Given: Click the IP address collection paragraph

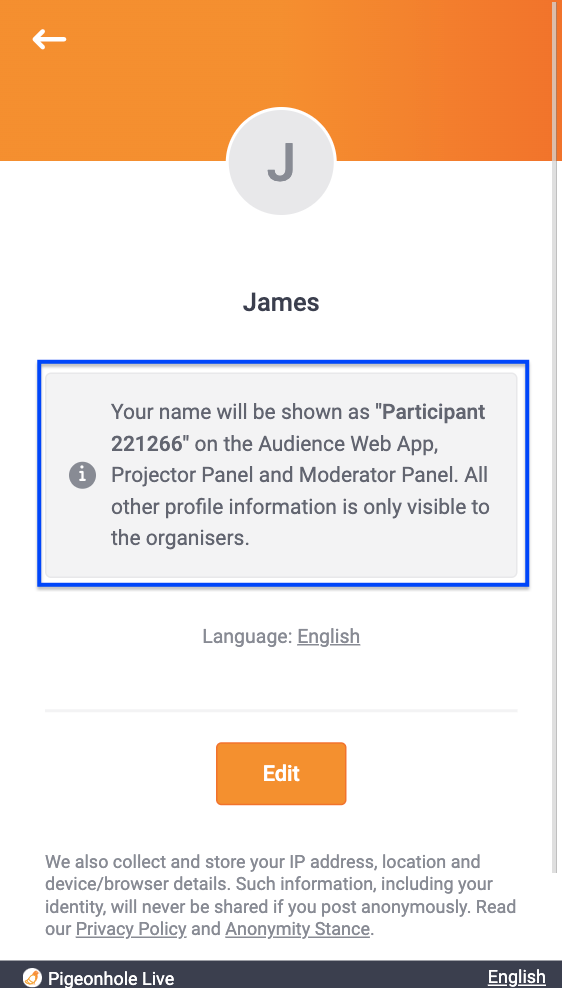Looking at the screenshot, I should point(281,895).
